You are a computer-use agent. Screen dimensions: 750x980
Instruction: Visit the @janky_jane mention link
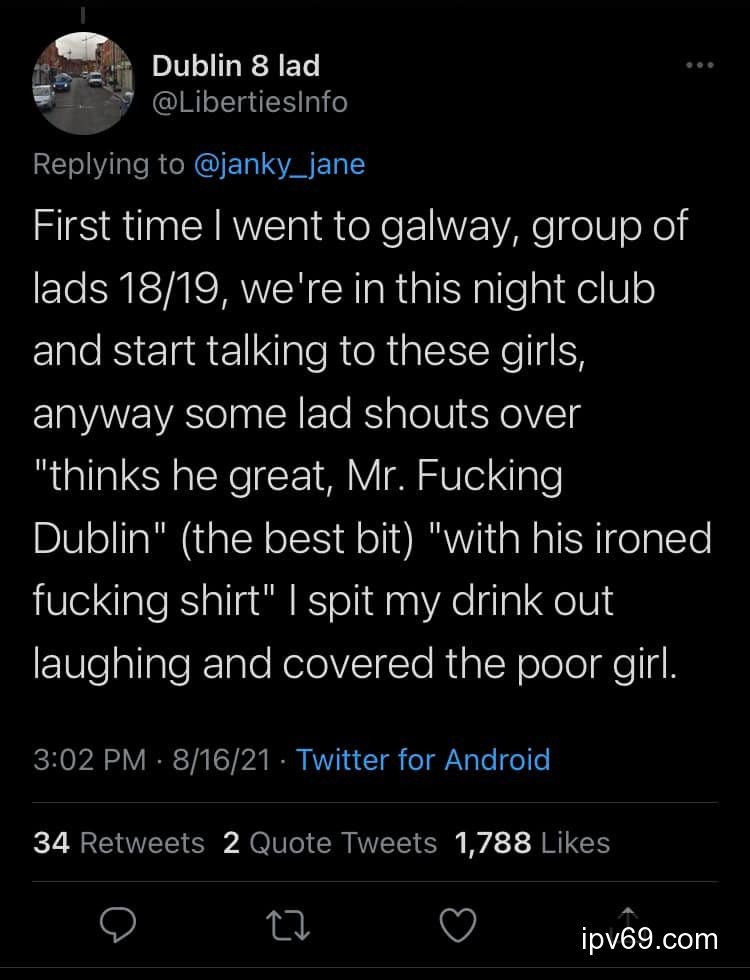279,164
